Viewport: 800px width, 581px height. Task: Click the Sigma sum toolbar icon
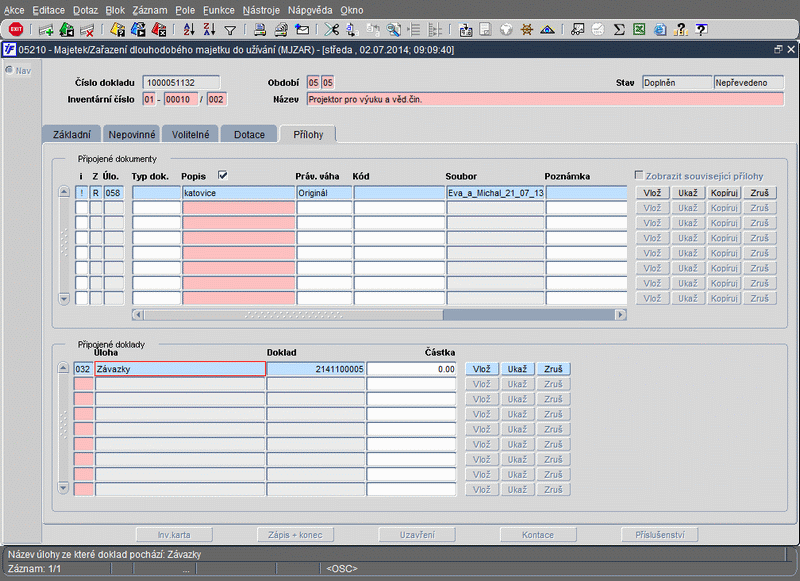pos(619,30)
